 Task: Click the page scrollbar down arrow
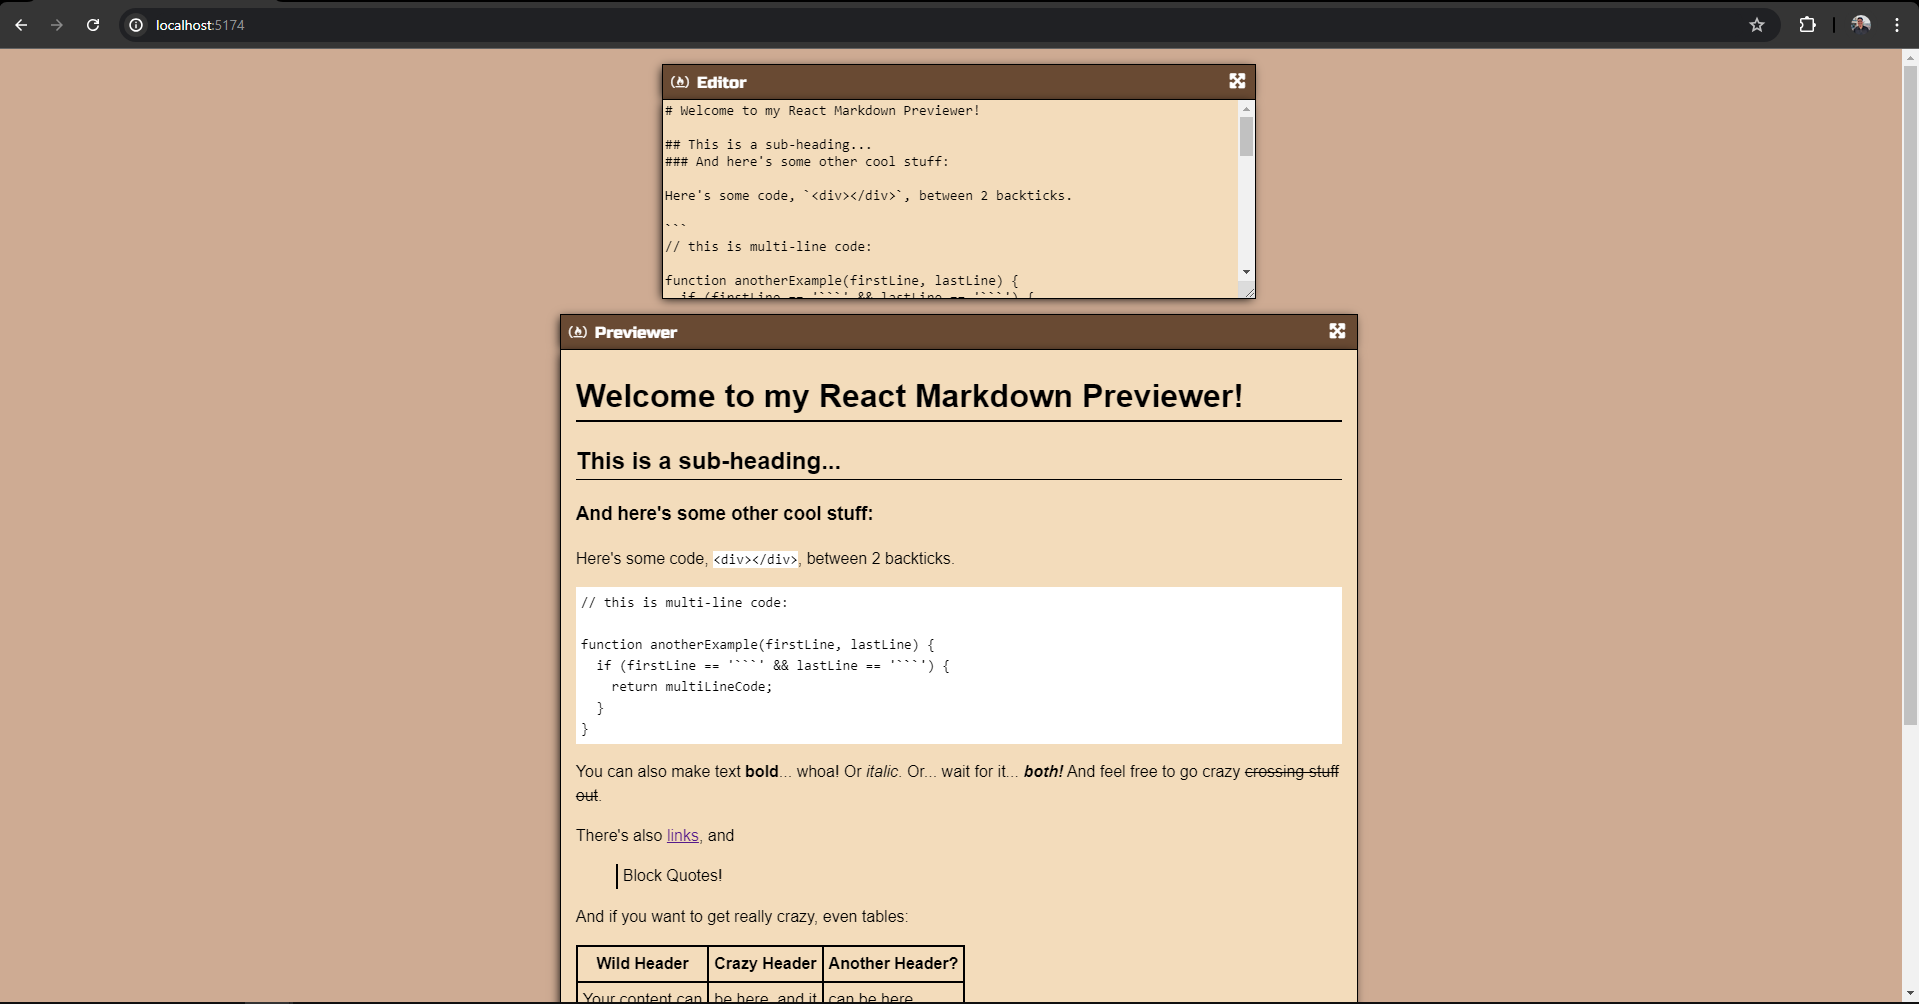pos(1910,993)
